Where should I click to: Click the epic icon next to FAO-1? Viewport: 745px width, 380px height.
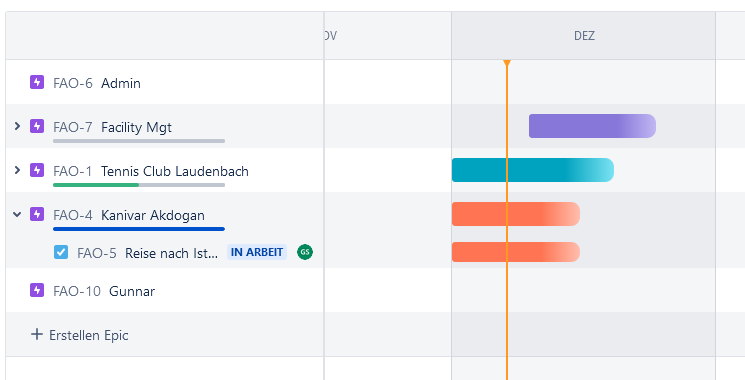coord(37,170)
